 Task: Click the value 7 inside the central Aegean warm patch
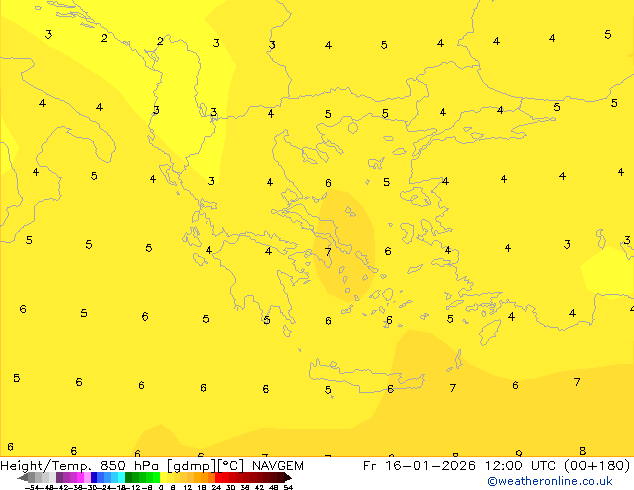tap(328, 252)
